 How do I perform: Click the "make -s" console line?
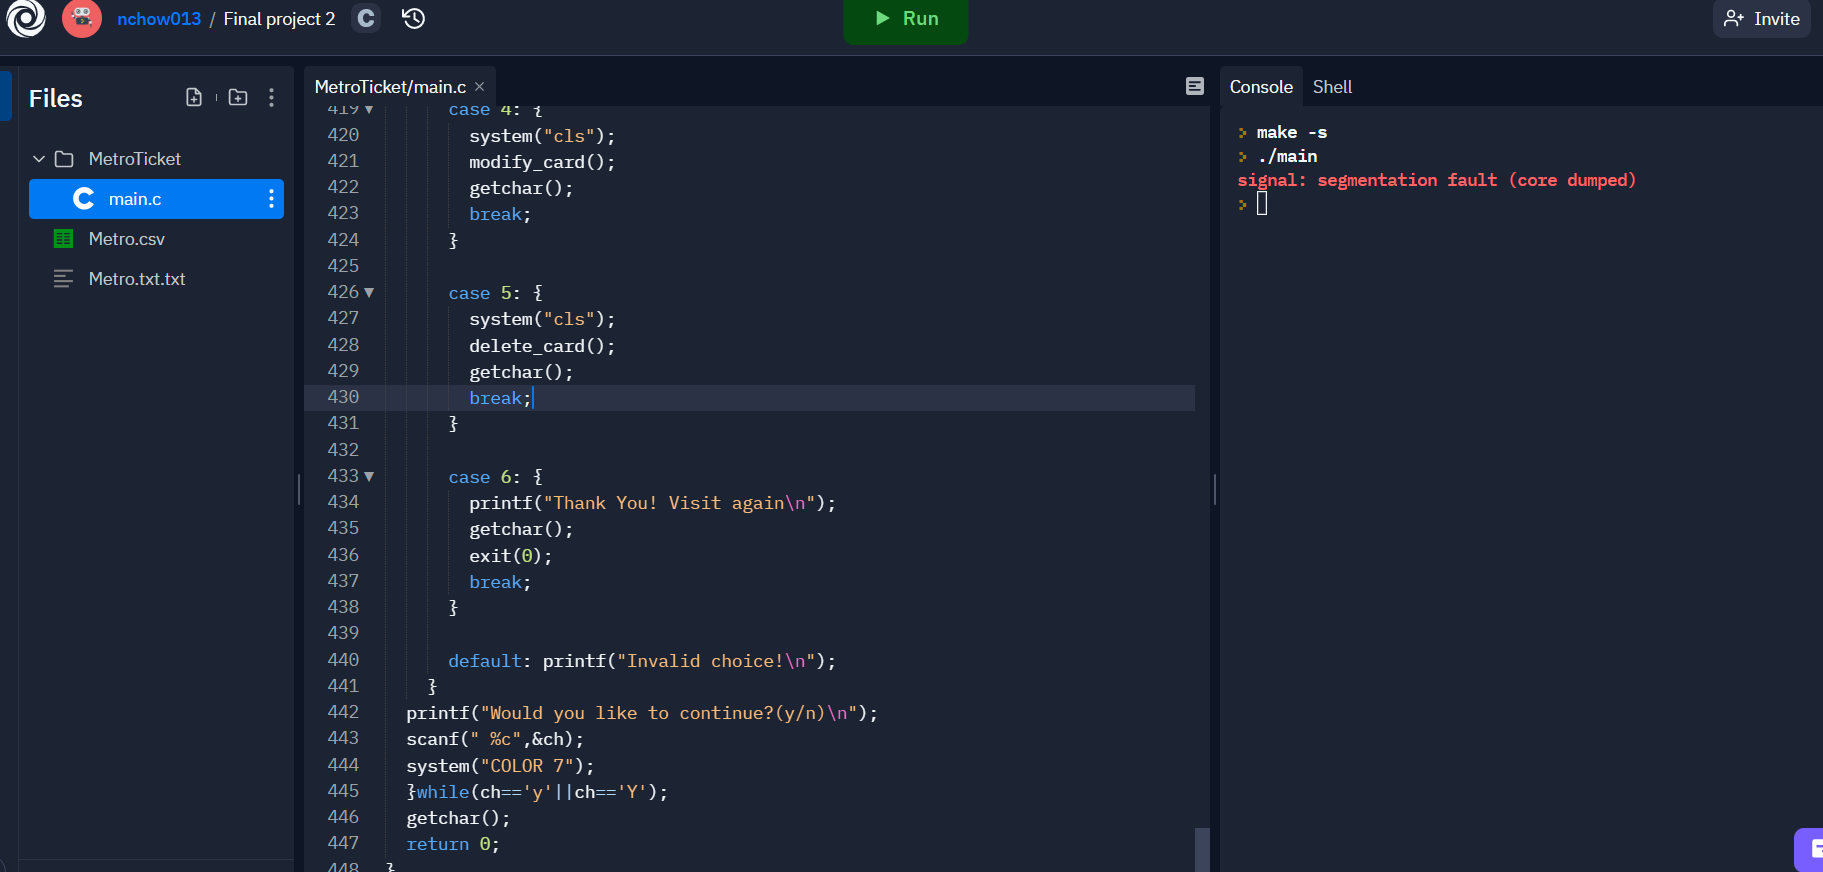point(1292,132)
